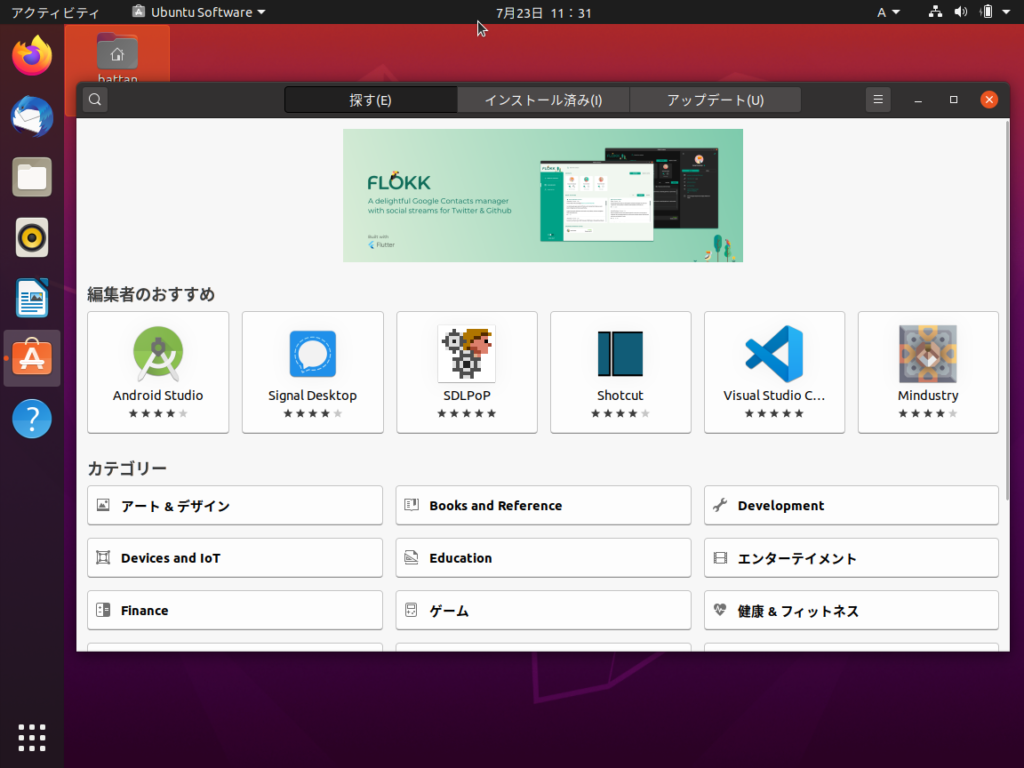Click the volume icon in top bar

(x=961, y=12)
